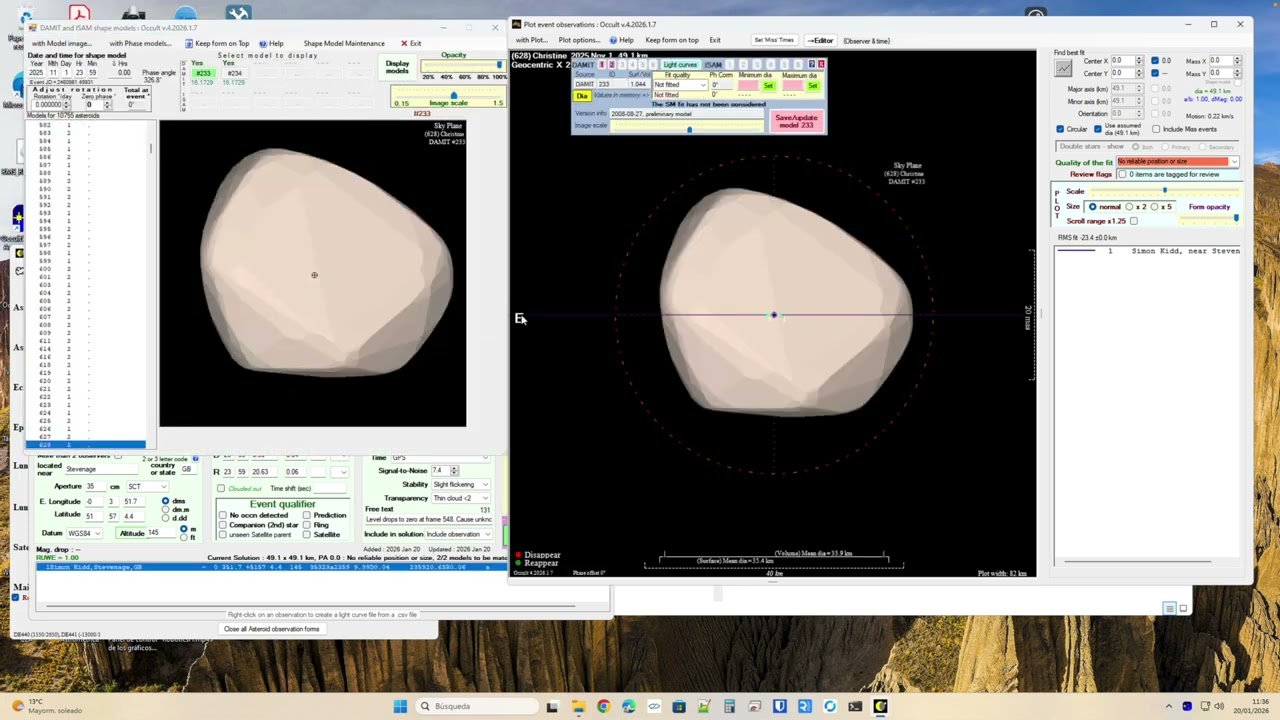Open Include in solution dropdown

point(459,534)
